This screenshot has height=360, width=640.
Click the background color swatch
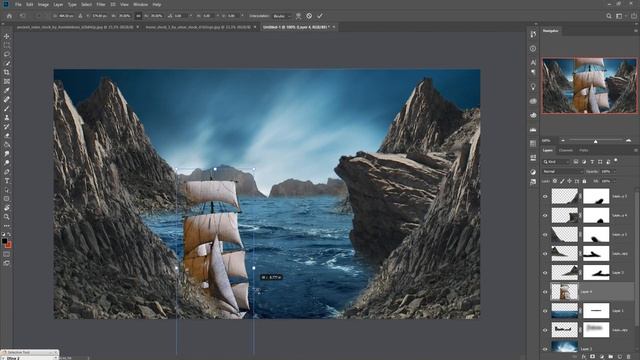(9, 245)
